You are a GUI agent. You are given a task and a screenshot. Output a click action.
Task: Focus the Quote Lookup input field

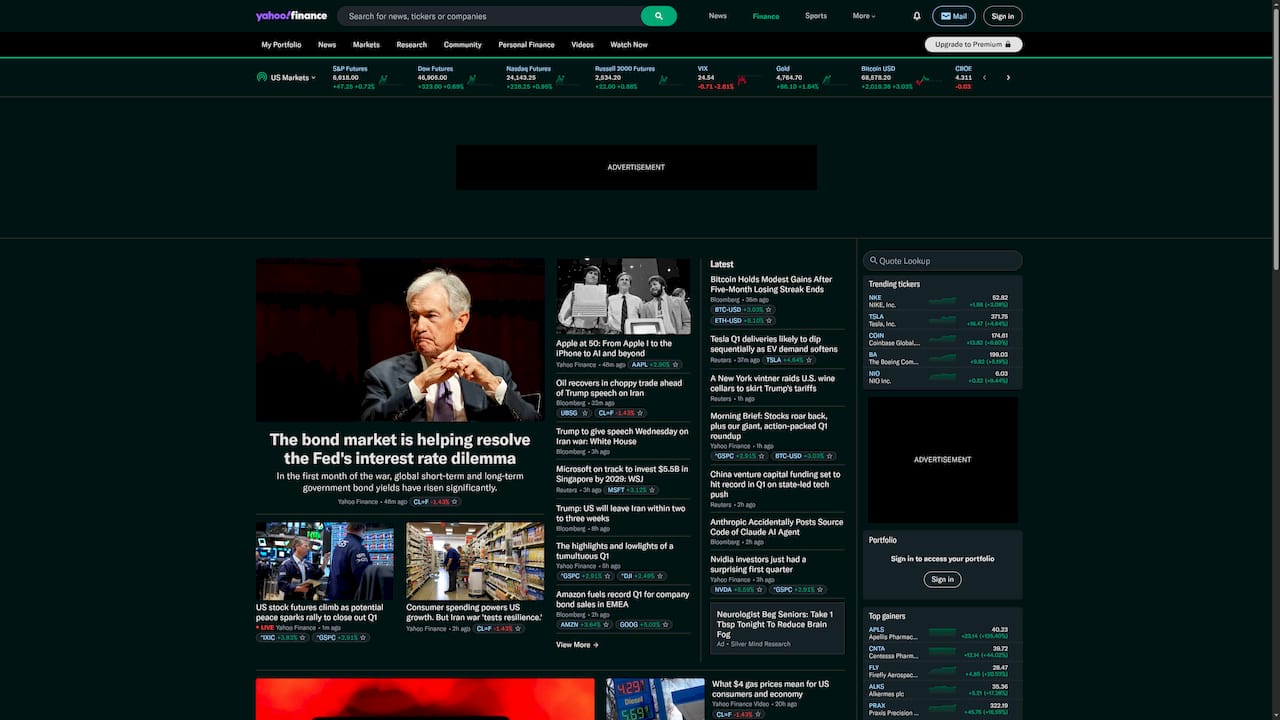(x=943, y=261)
